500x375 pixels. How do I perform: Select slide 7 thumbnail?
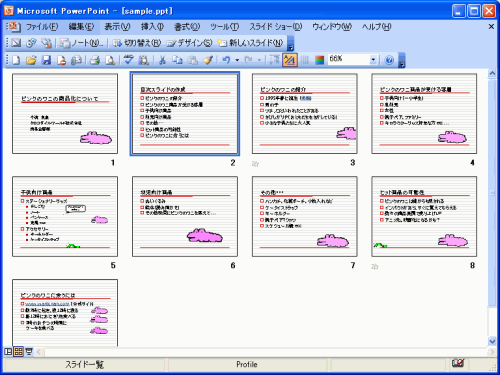point(305,216)
